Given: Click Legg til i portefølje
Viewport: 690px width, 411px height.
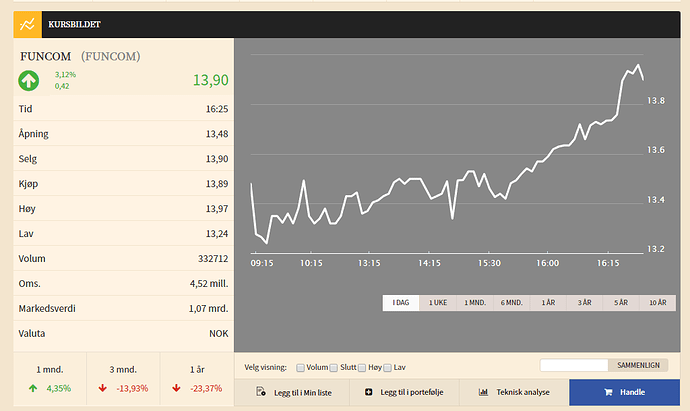Looking at the screenshot, I should [404, 392].
